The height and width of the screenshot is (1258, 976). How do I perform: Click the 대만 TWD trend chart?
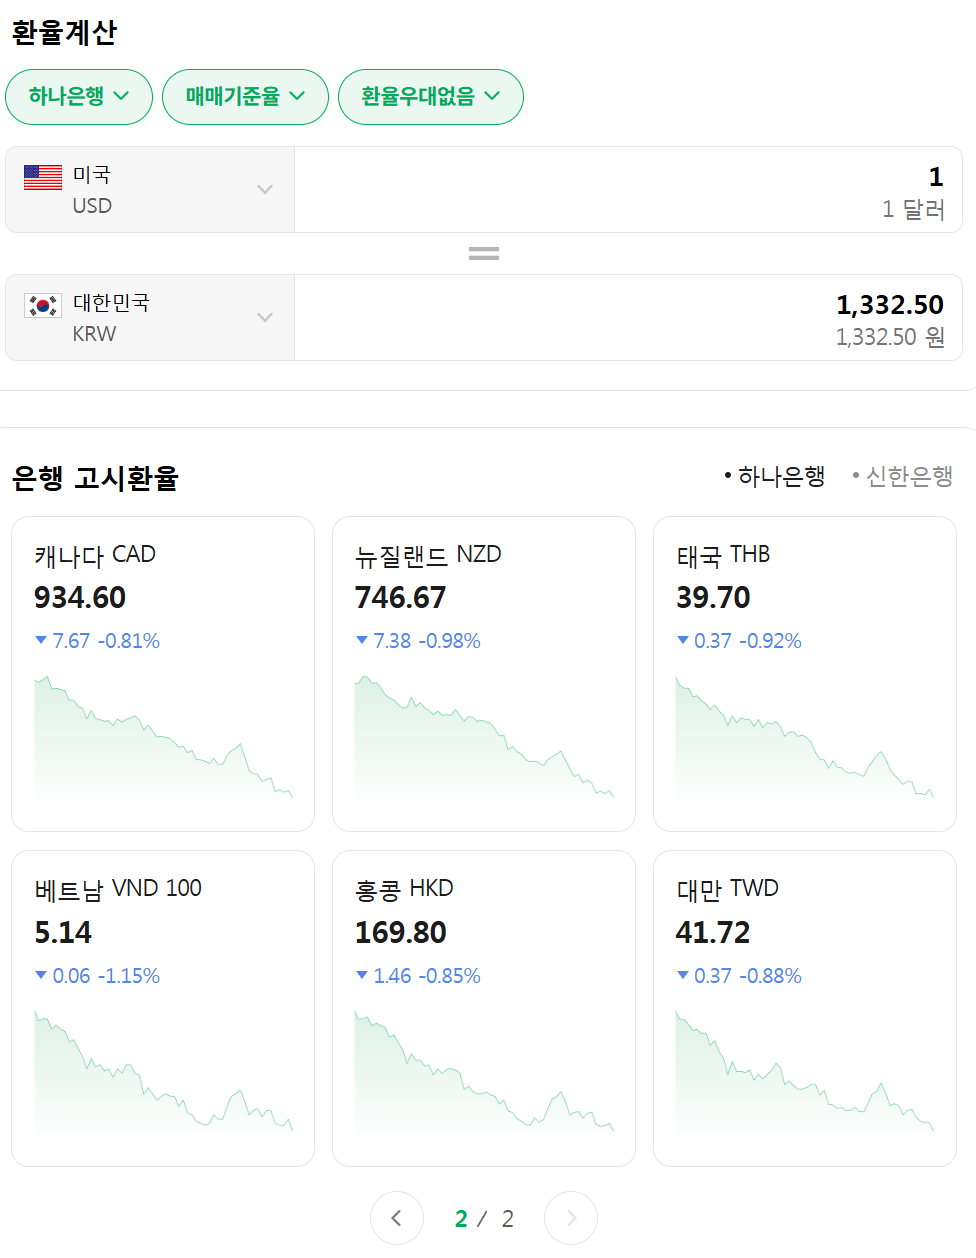805,1074
